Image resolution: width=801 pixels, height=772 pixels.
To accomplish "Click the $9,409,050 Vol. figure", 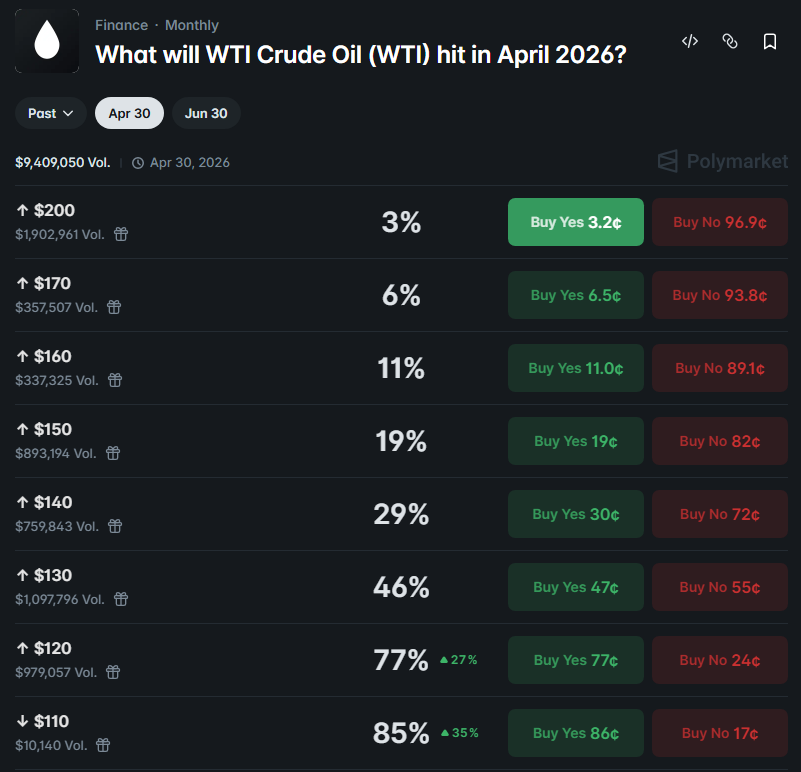I will [62, 161].
